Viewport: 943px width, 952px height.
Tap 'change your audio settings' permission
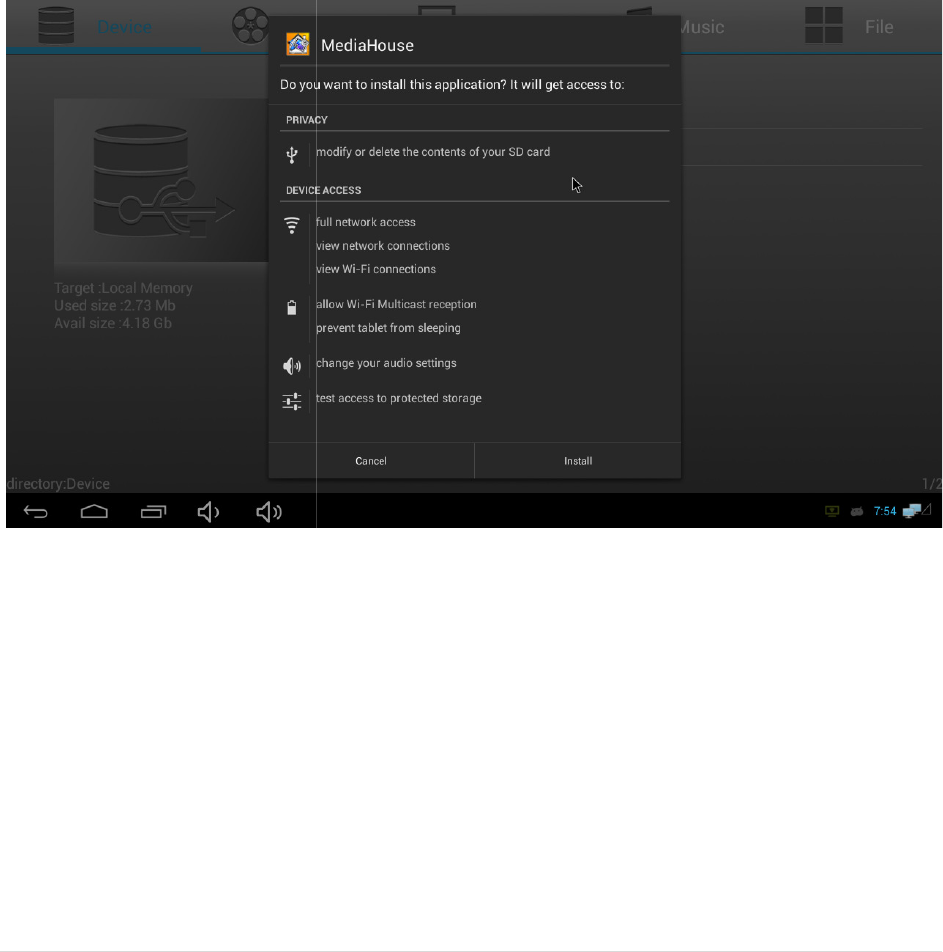click(386, 363)
